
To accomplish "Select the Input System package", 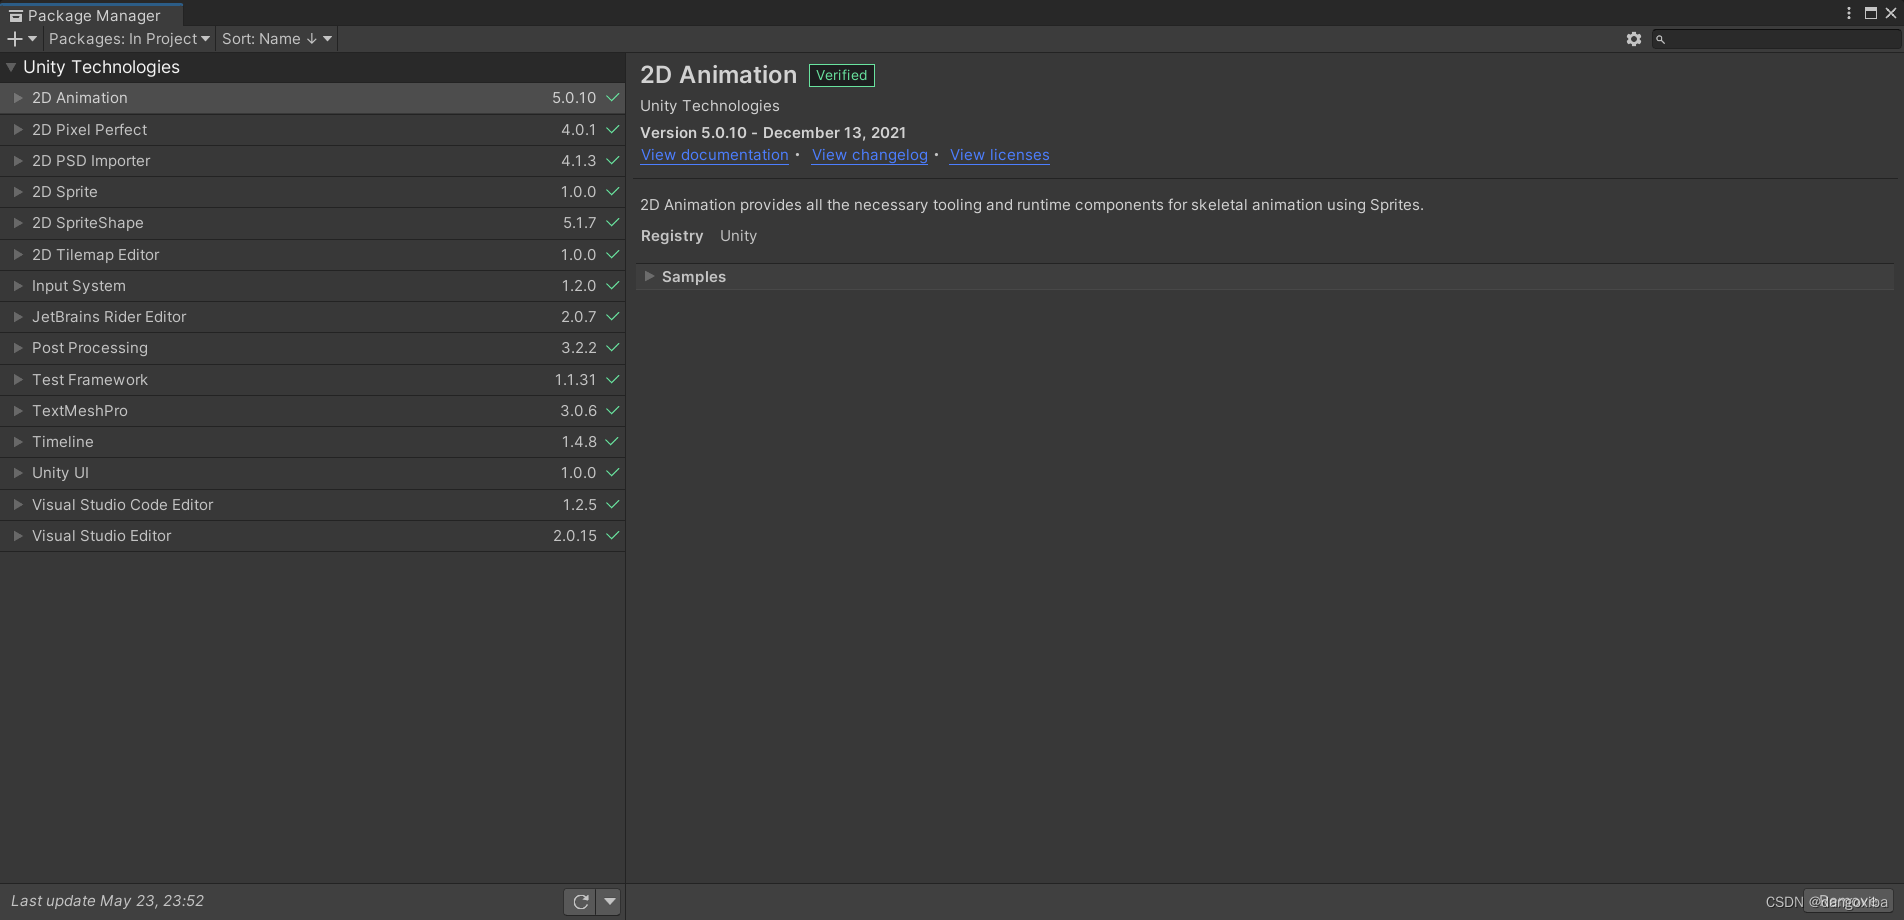I will click(x=312, y=286).
